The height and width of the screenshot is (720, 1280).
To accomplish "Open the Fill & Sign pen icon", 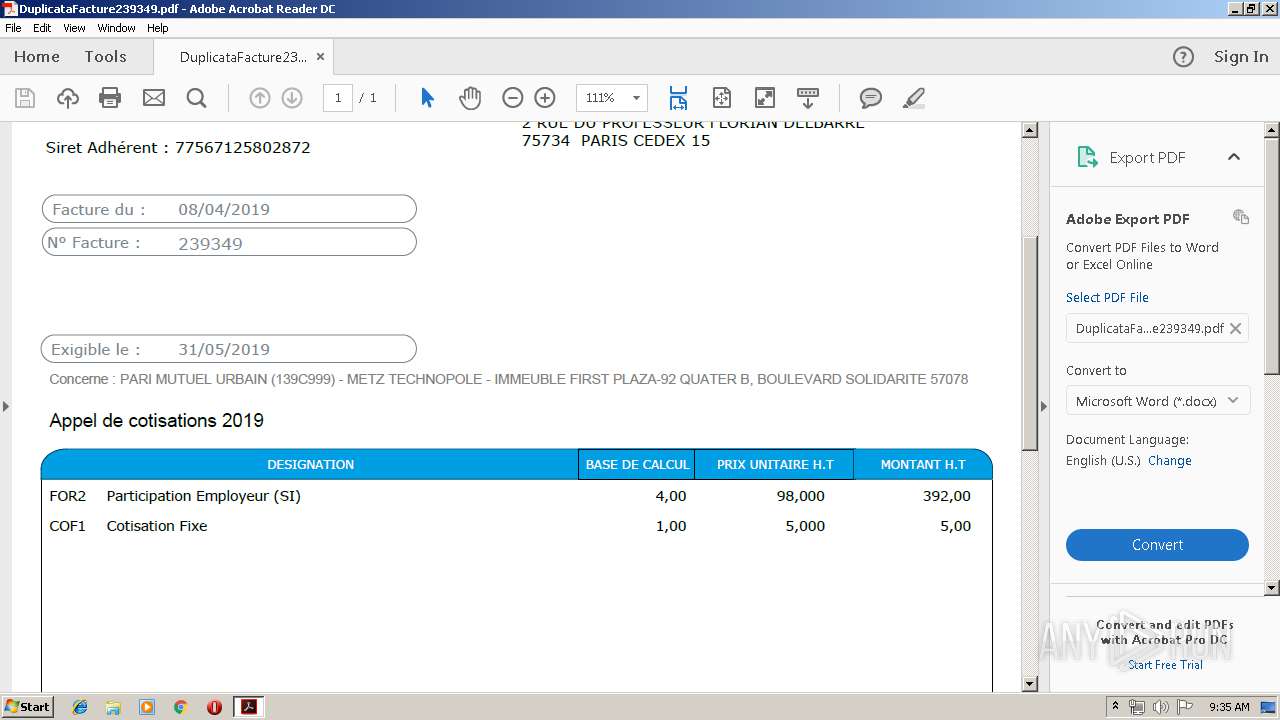I will pyautogui.click(x=913, y=98).
